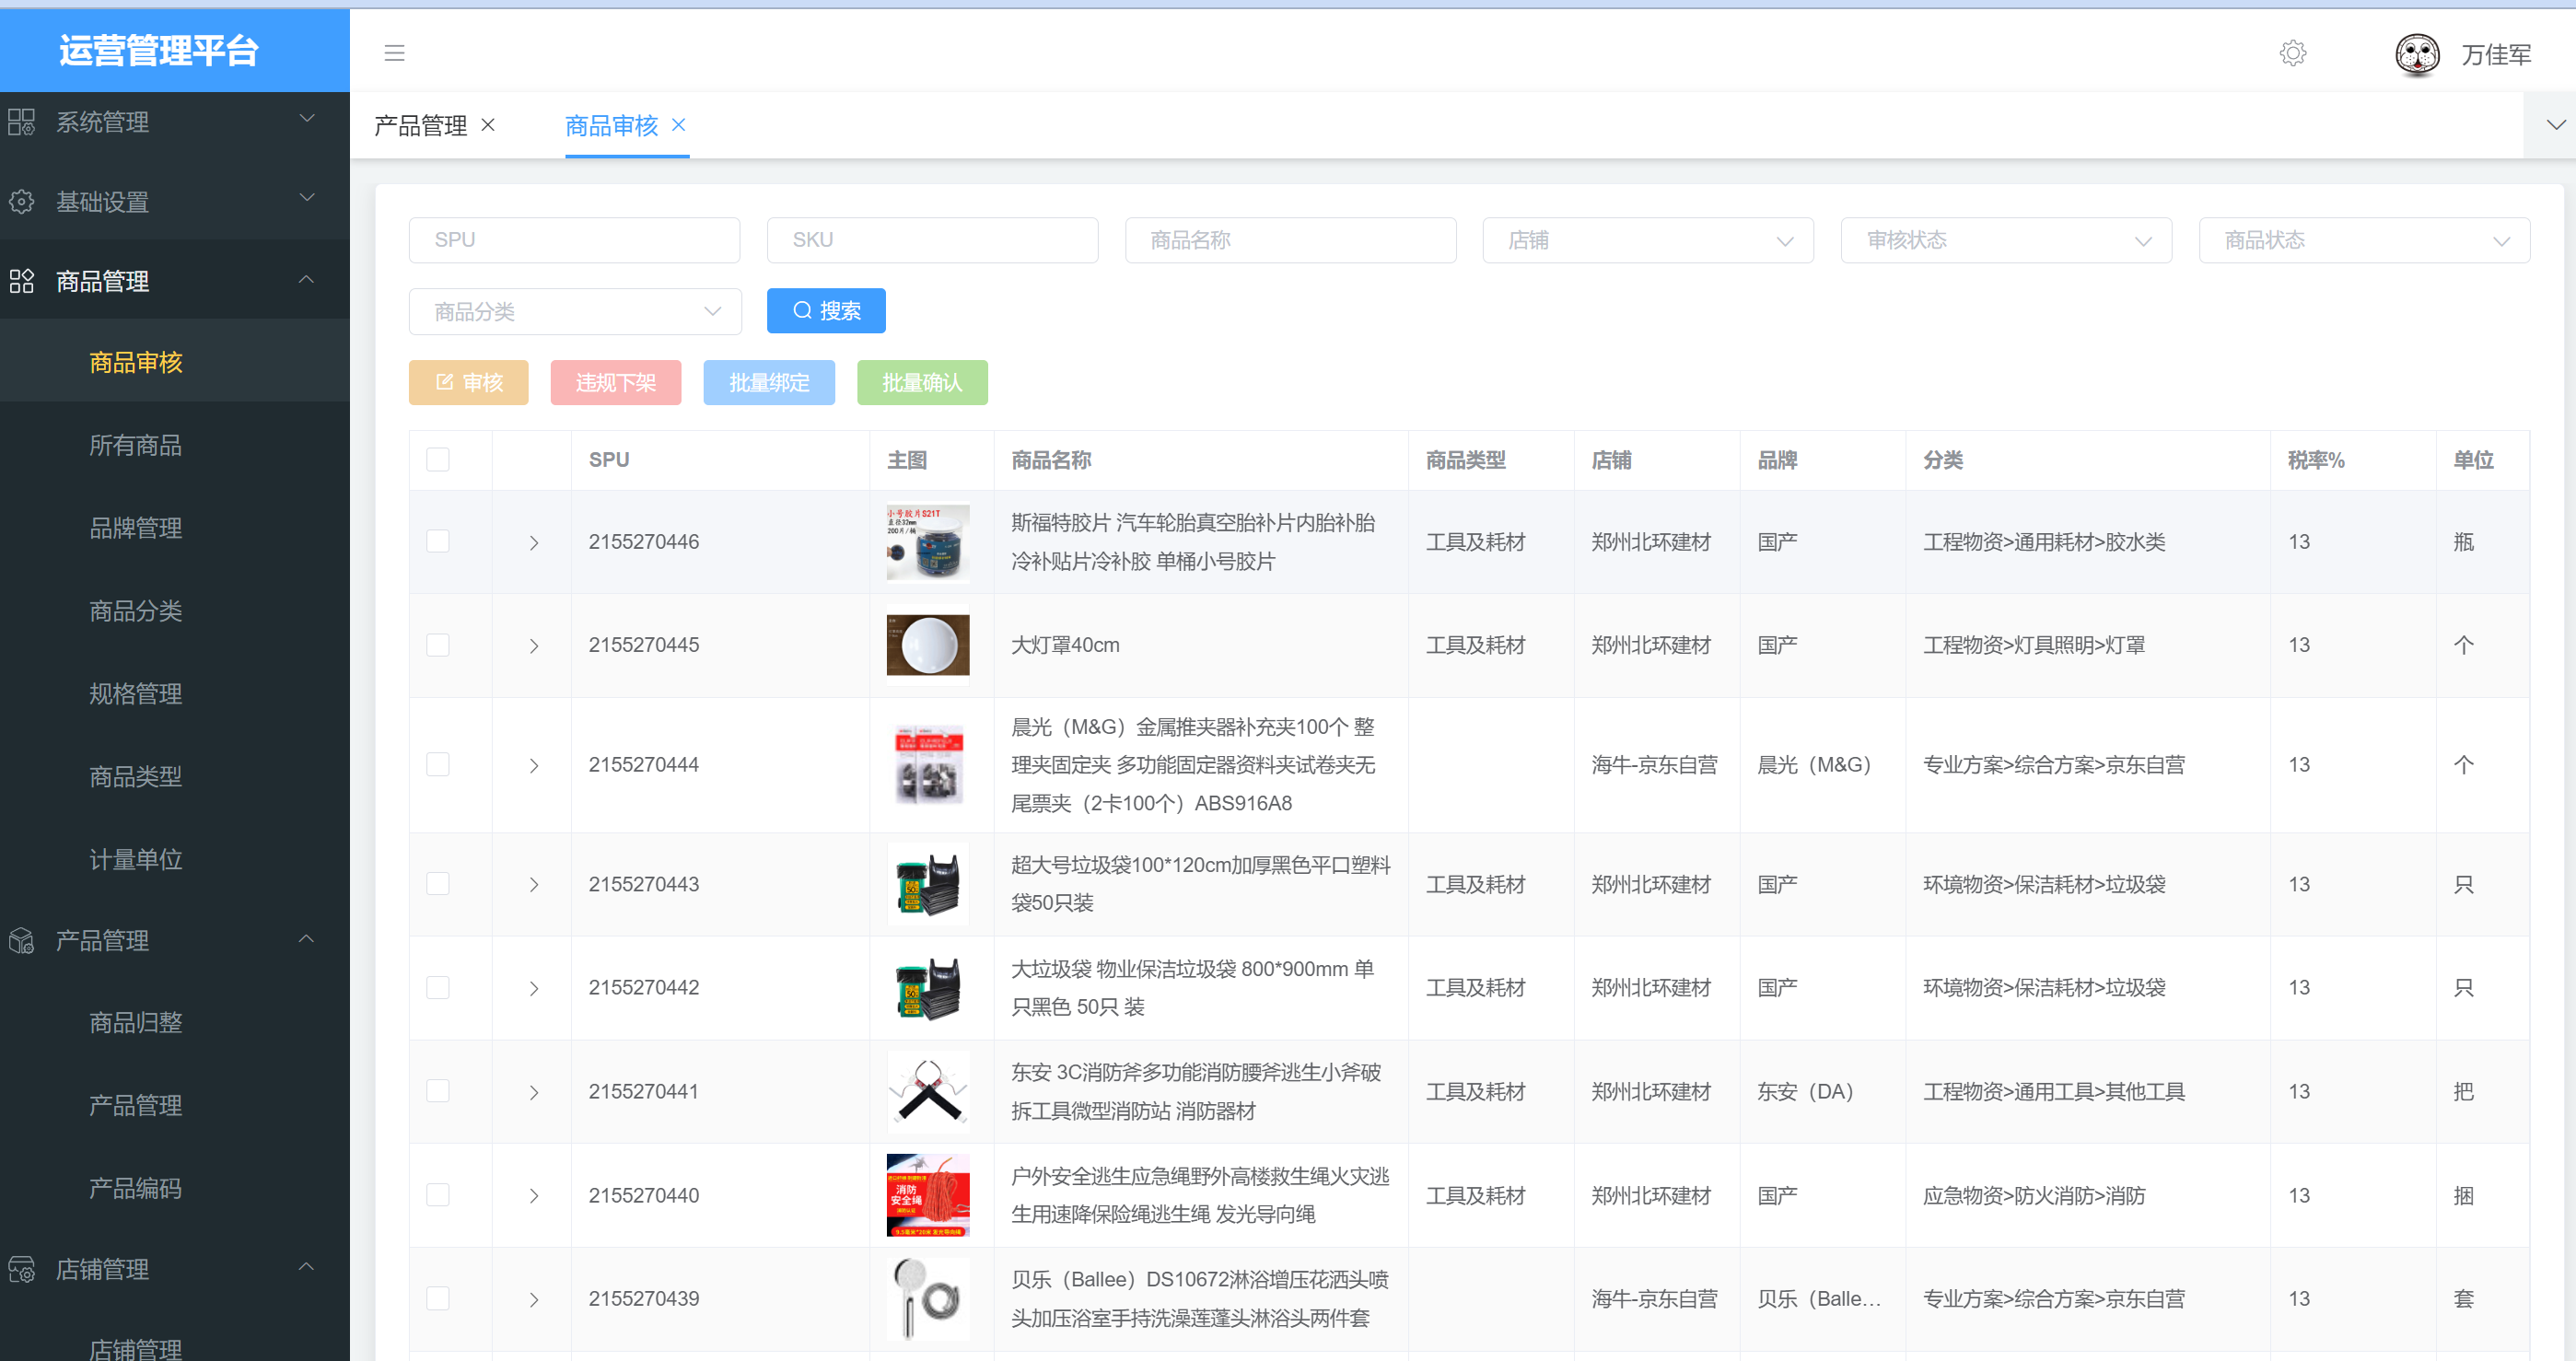The image size is (2576, 1361).
Task: Click the 搜索 button
Action: pyautogui.click(x=826, y=311)
